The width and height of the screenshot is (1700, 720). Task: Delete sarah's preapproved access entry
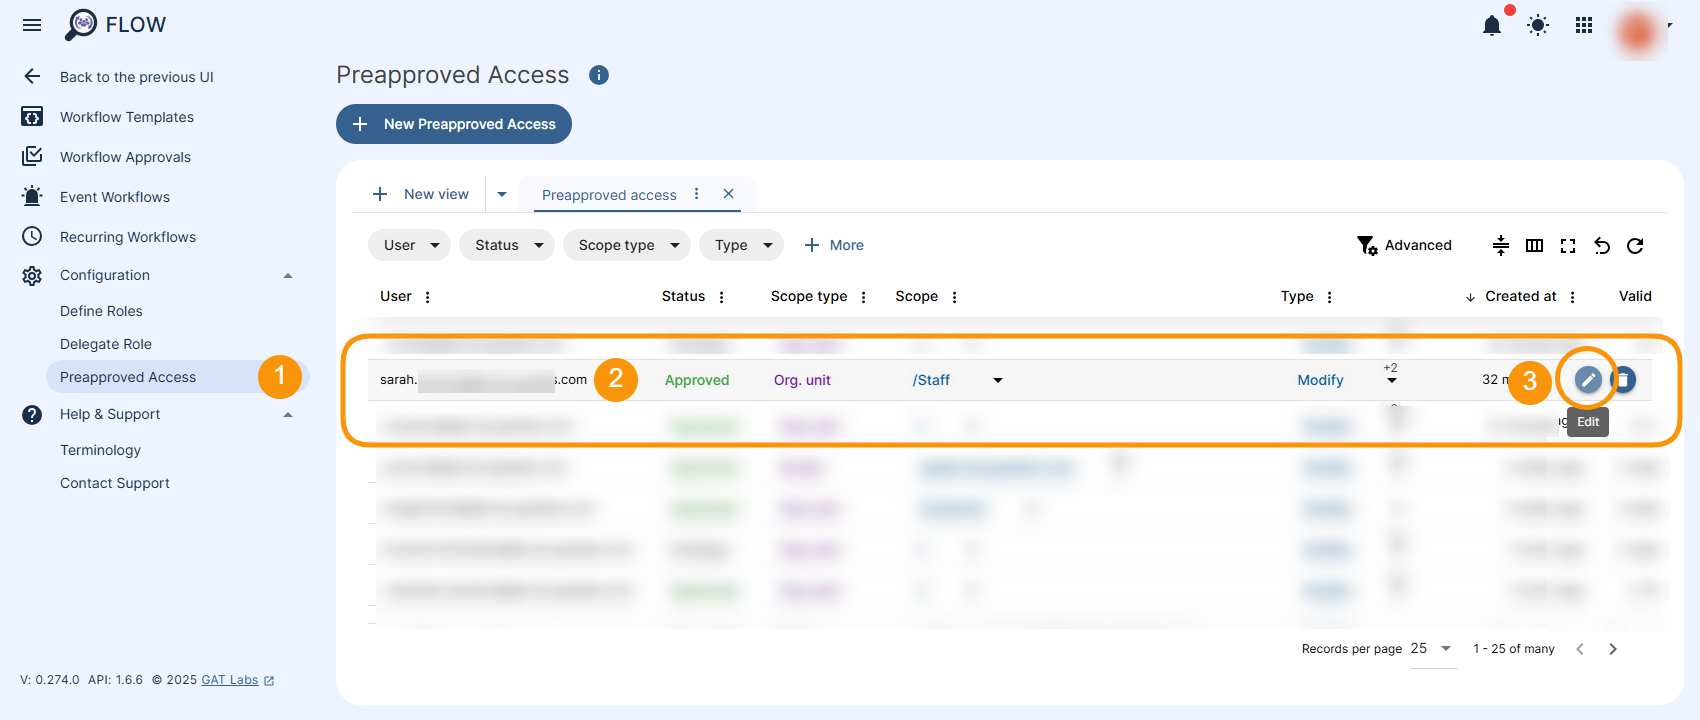click(x=1624, y=380)
